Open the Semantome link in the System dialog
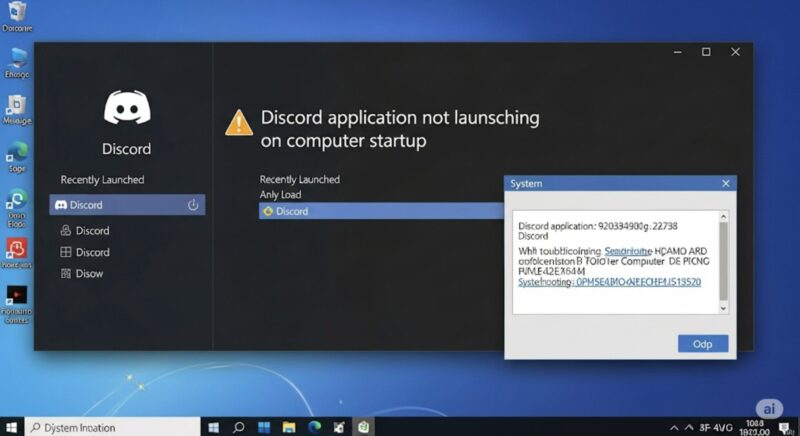This screenshot has height=436, width=800. (x=628, y=251)
